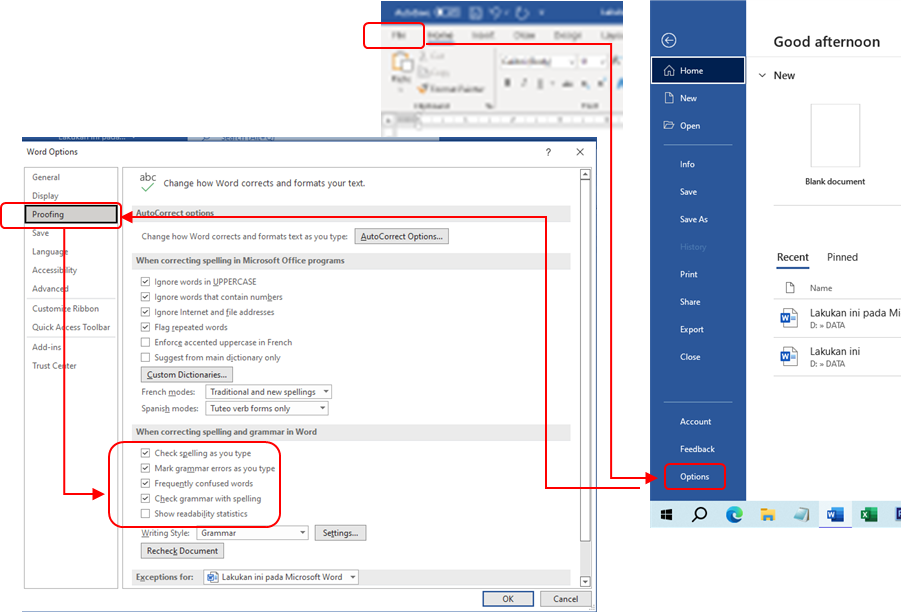
Task: Open the Exceptions for document dropdown
Action: point(281,577)
